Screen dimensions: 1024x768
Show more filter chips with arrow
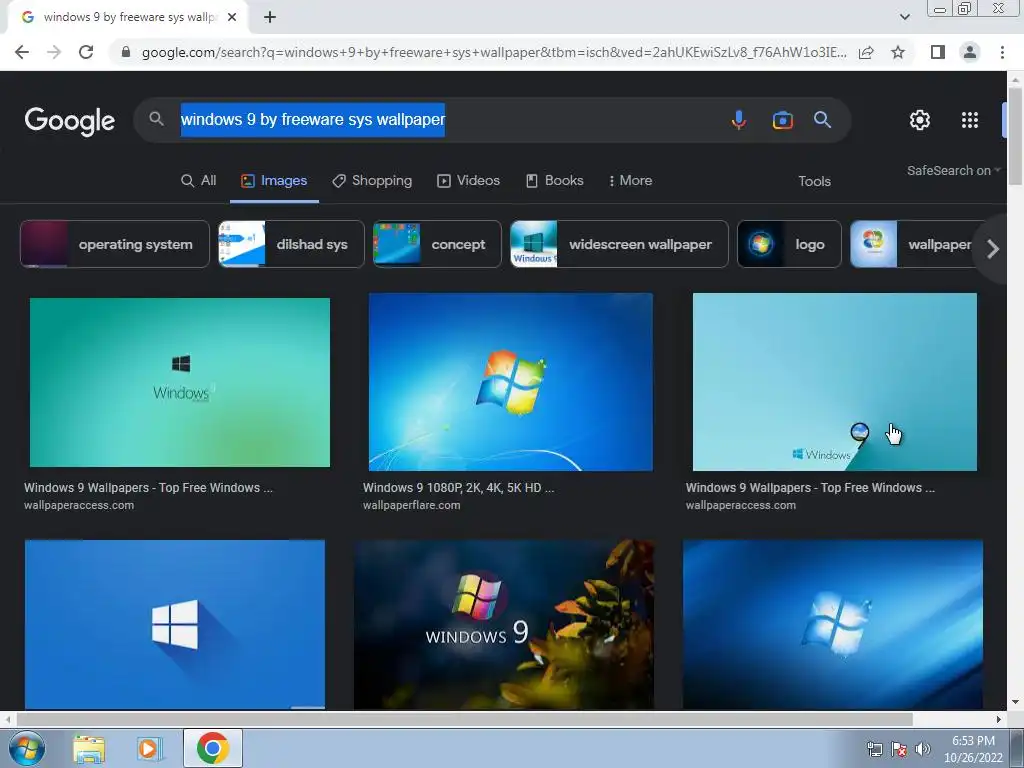pos(993,249)
